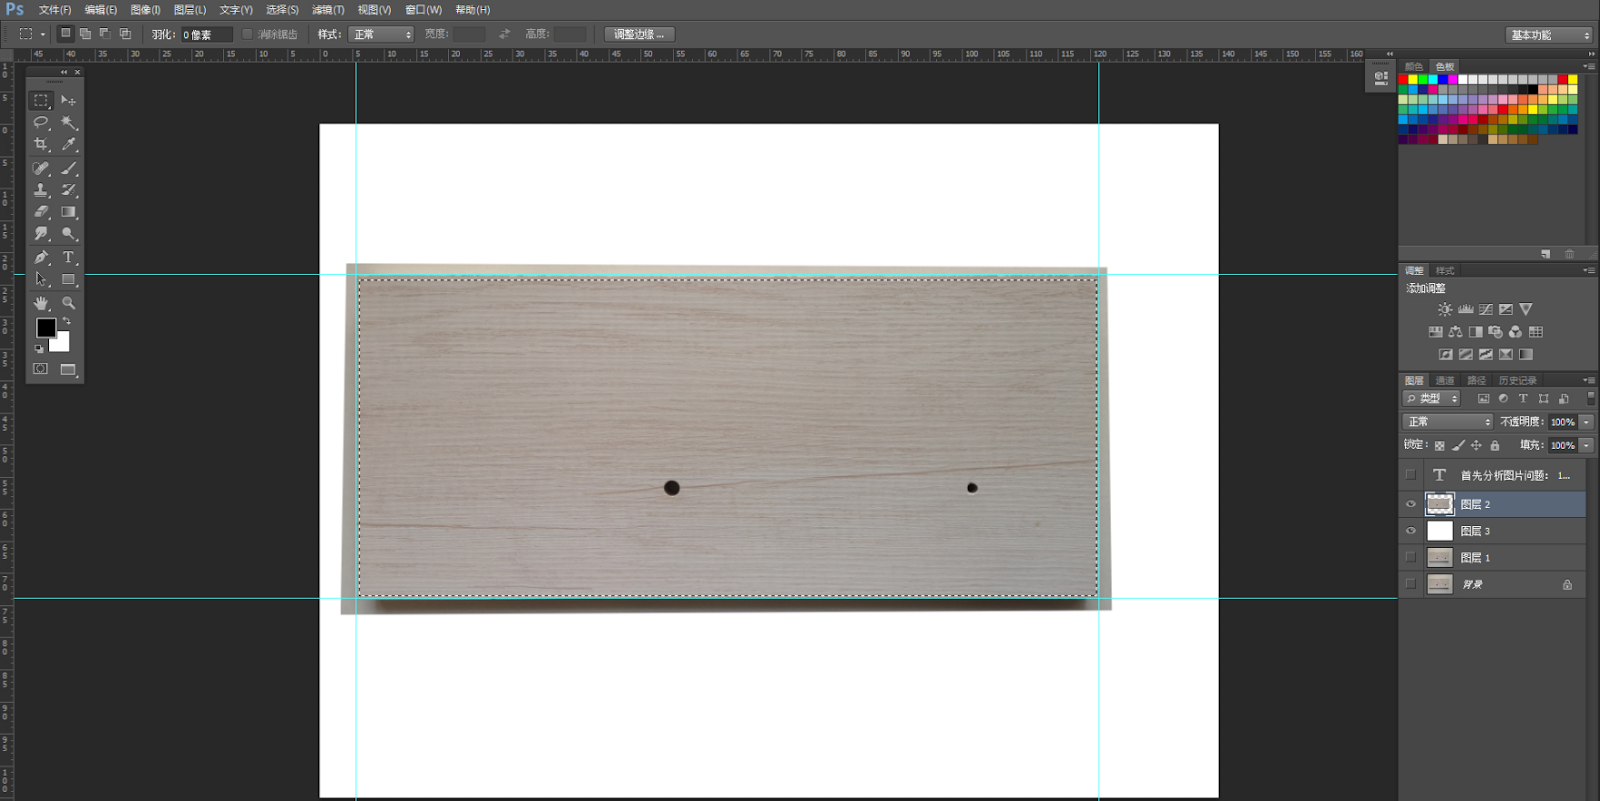The image size is (1600, 801).
Task: Open the layer filter 类型 dropdown
Action: coord(1432,398)
